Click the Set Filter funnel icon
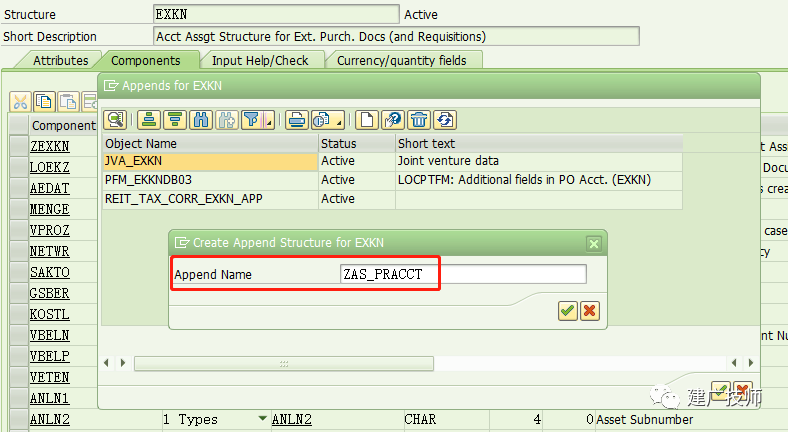This screenshot has height=432, width=788. (252, 120)
